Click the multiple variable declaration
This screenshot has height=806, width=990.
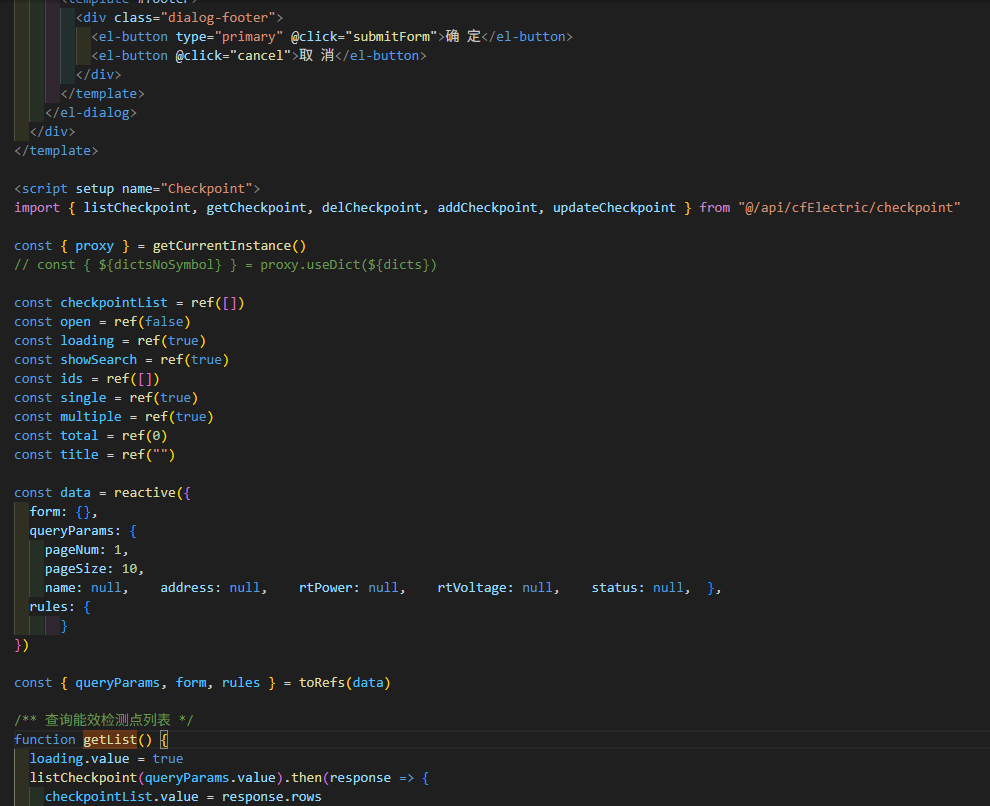coord(91,417)
